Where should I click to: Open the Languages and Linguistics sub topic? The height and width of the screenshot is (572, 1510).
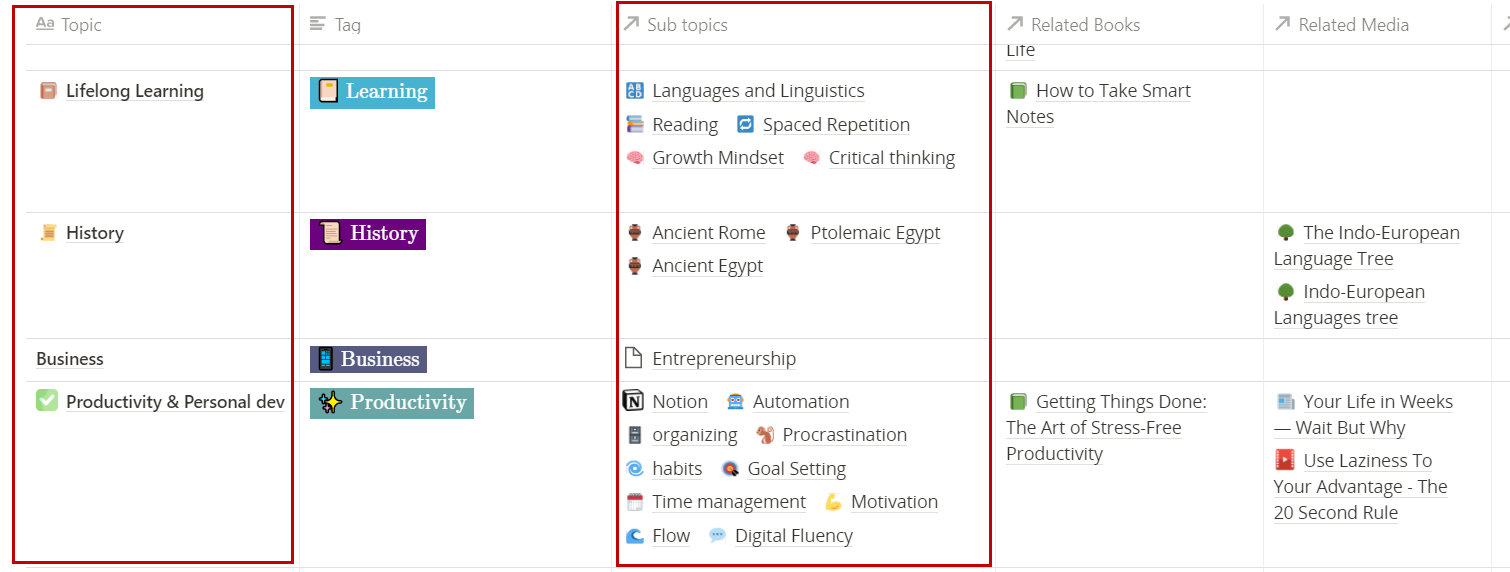click(758, 91)
